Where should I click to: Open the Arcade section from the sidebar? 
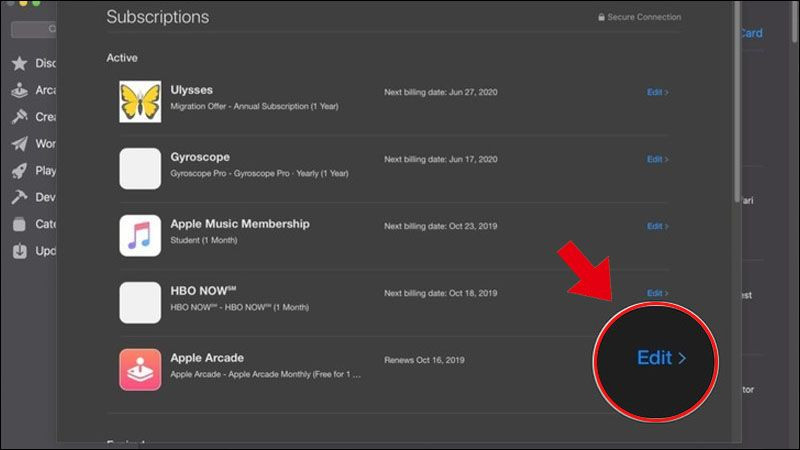click(19, 90)
